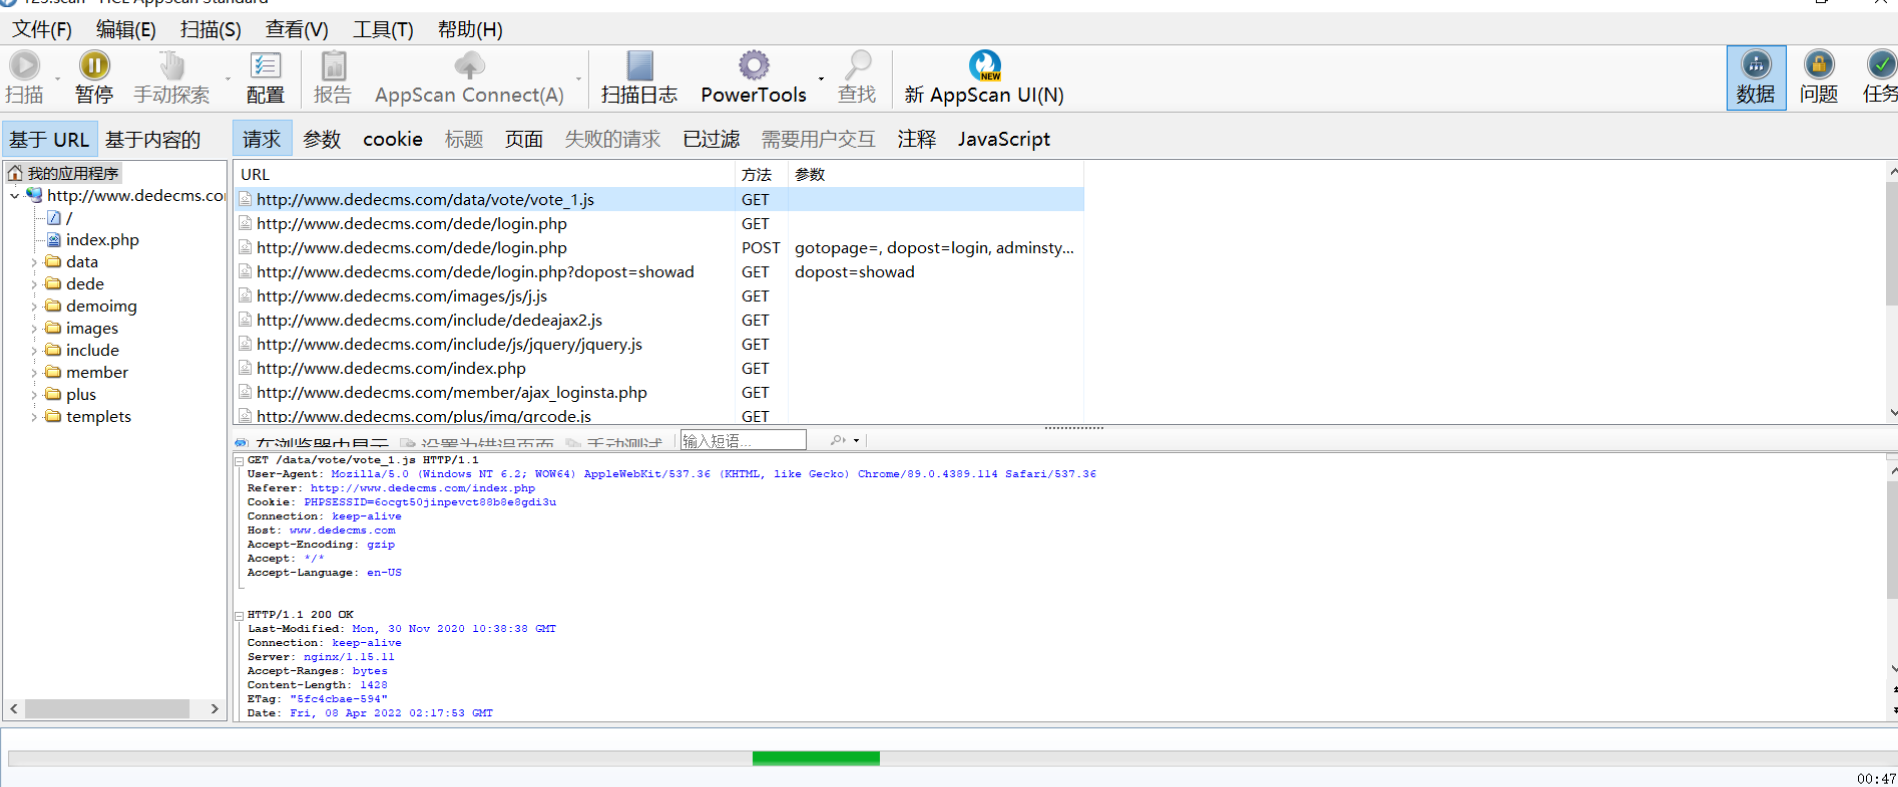Image resolution: width=1898 pixels, height=787 pixels.
Task: Select the plus folder
Action: coord(81,394)
